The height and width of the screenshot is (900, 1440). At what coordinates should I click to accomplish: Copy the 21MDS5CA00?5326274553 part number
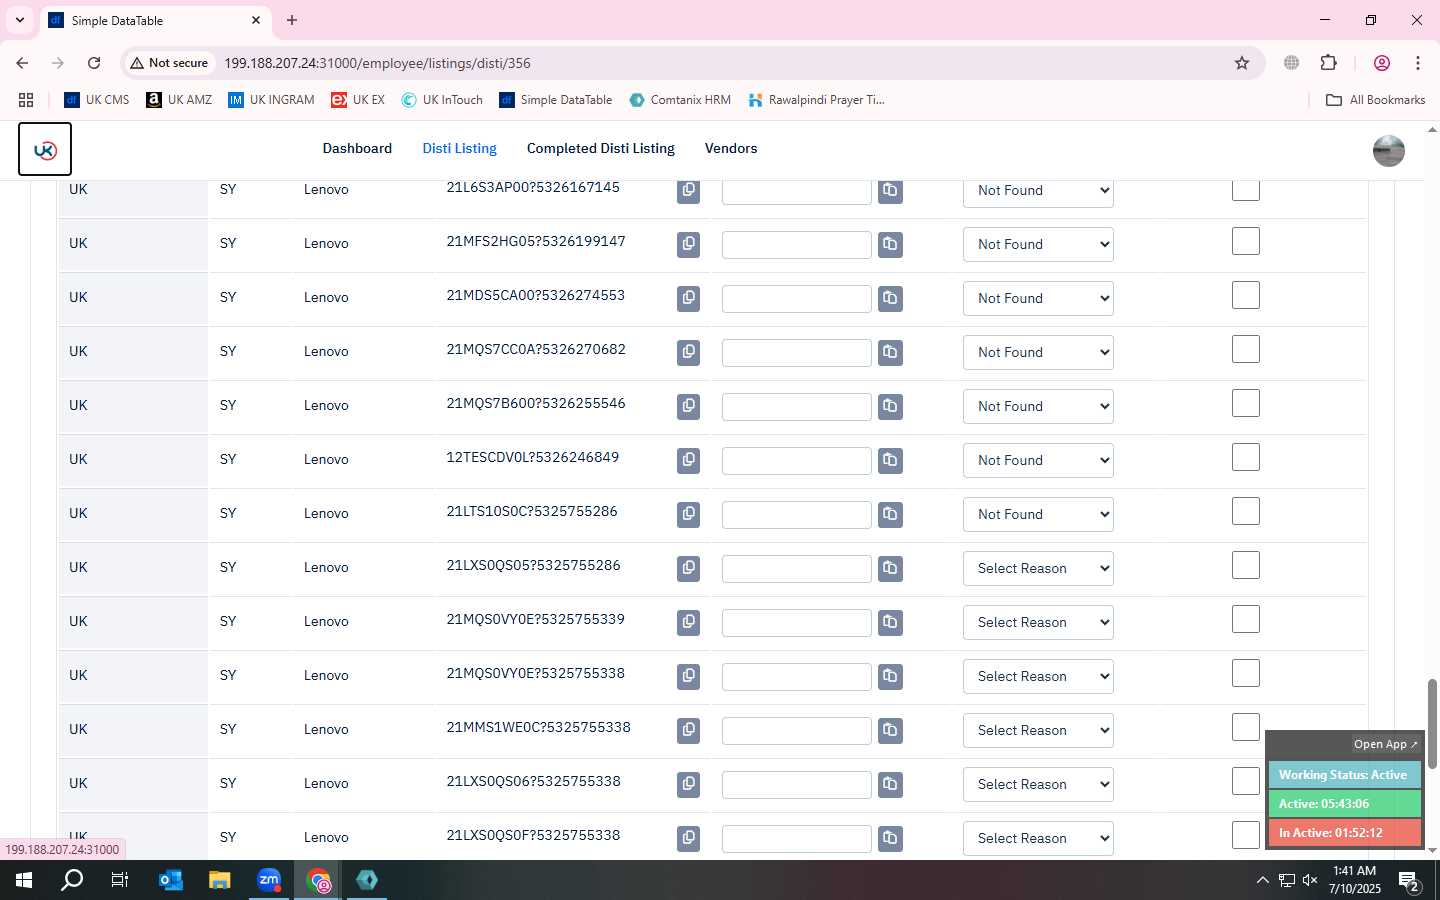688,298
